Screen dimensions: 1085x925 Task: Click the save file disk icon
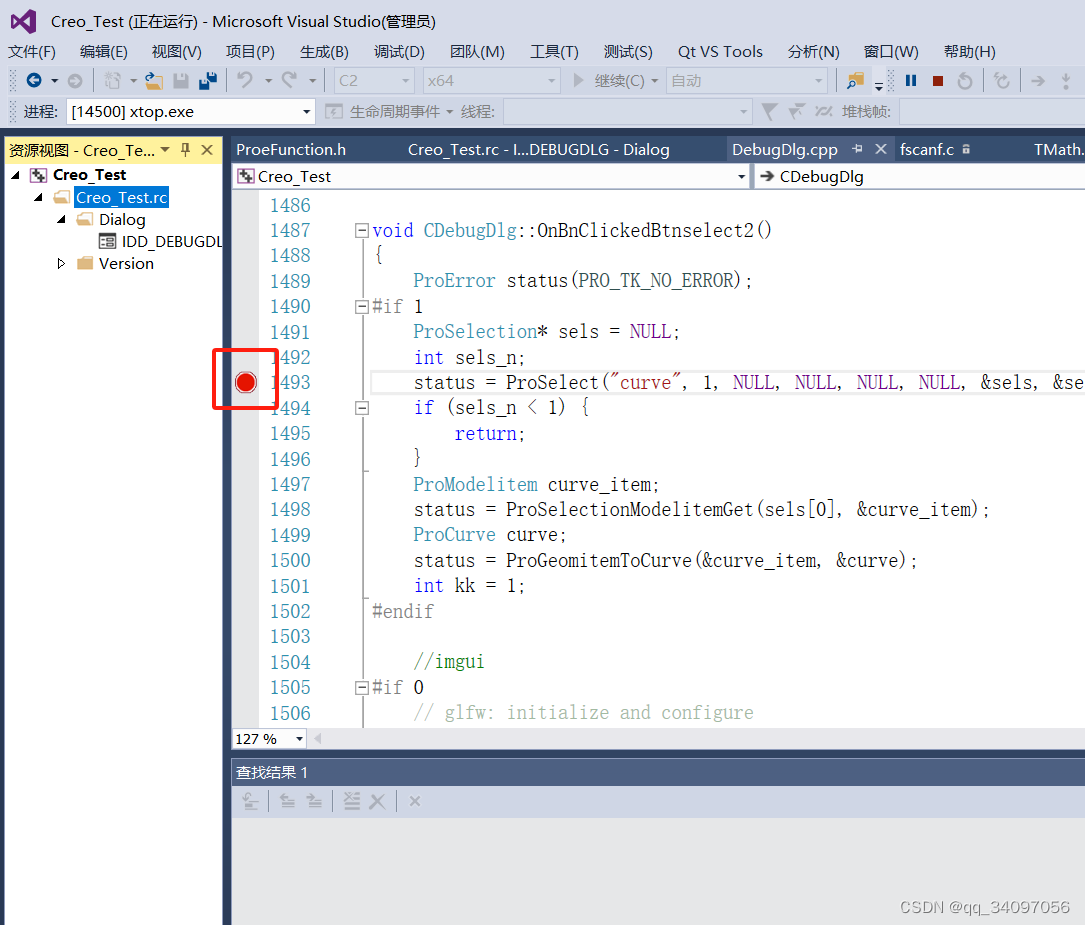(181, 81)
